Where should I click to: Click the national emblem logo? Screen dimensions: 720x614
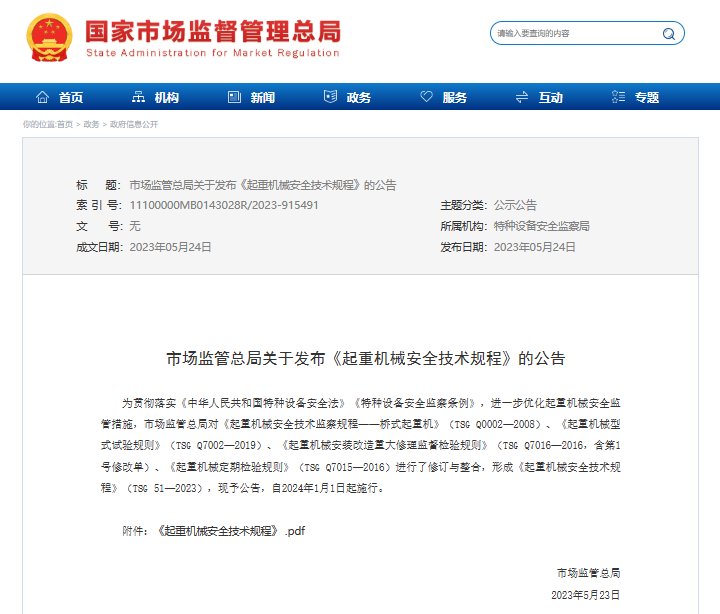(49, 38)
